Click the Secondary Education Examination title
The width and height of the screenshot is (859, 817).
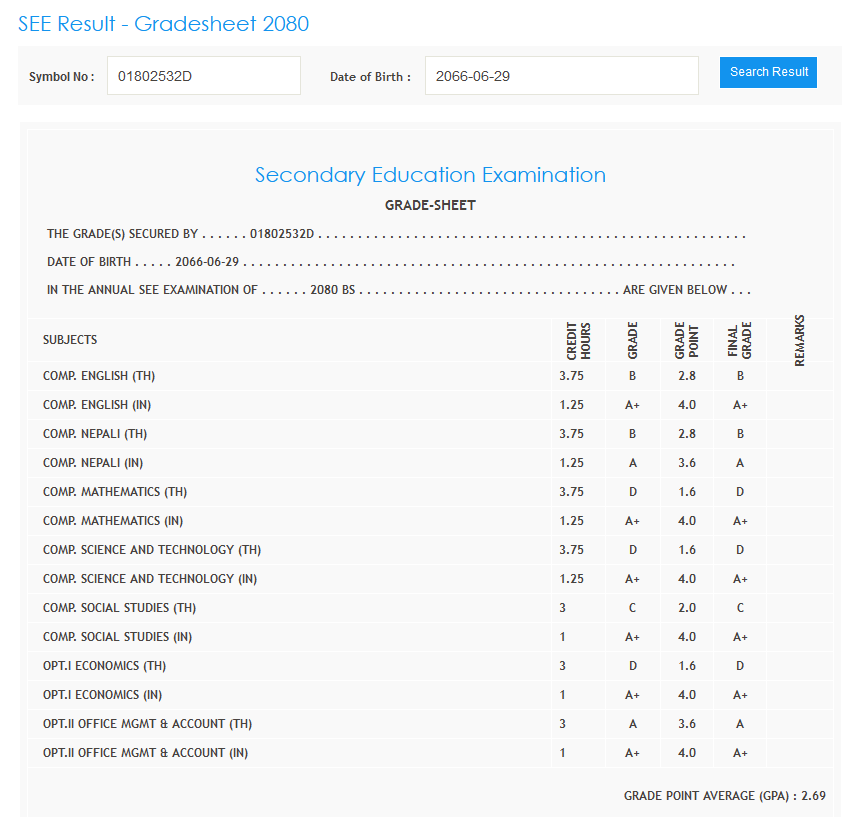click(x=430, y=175)
